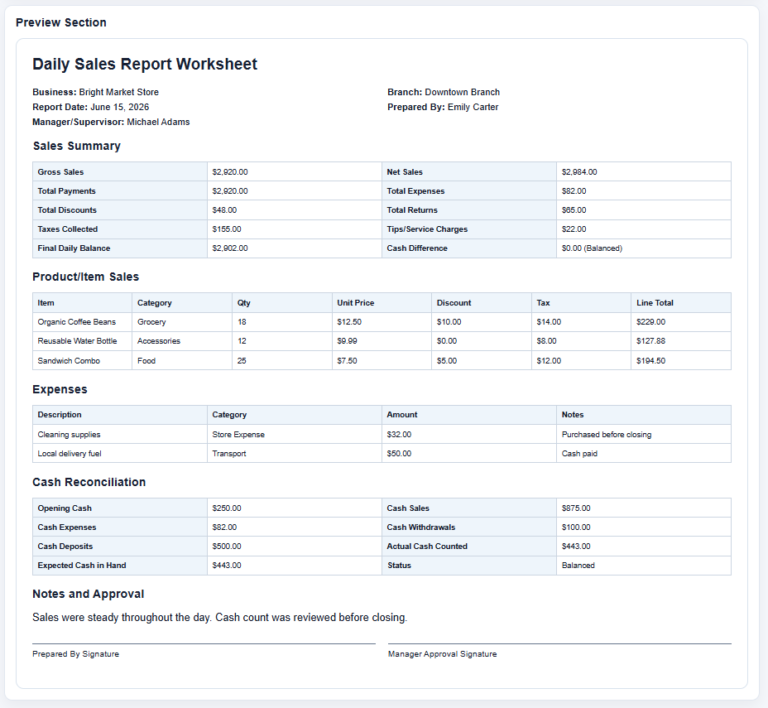Screen dimensions: 768x708
Task: Select the Opening Cash value $250.00
Action: [226, 508]
